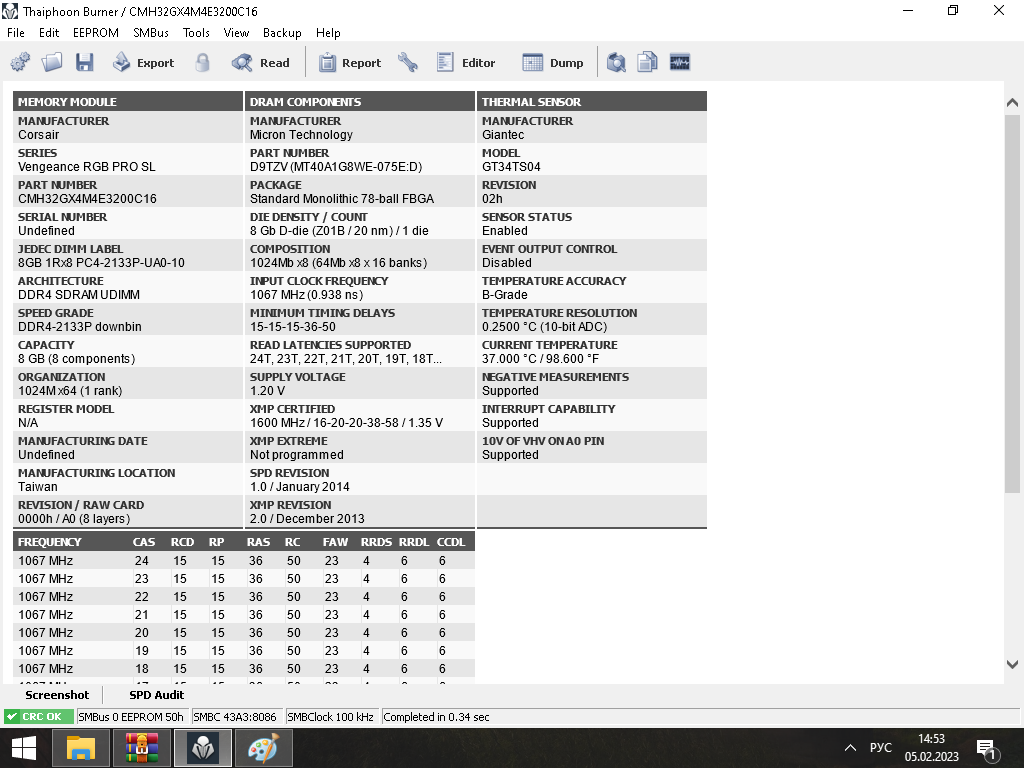The height and width of the screenshot is (768, 1024).
Task: Open Report from the toolbar
Action: click(x=349, y=62)
